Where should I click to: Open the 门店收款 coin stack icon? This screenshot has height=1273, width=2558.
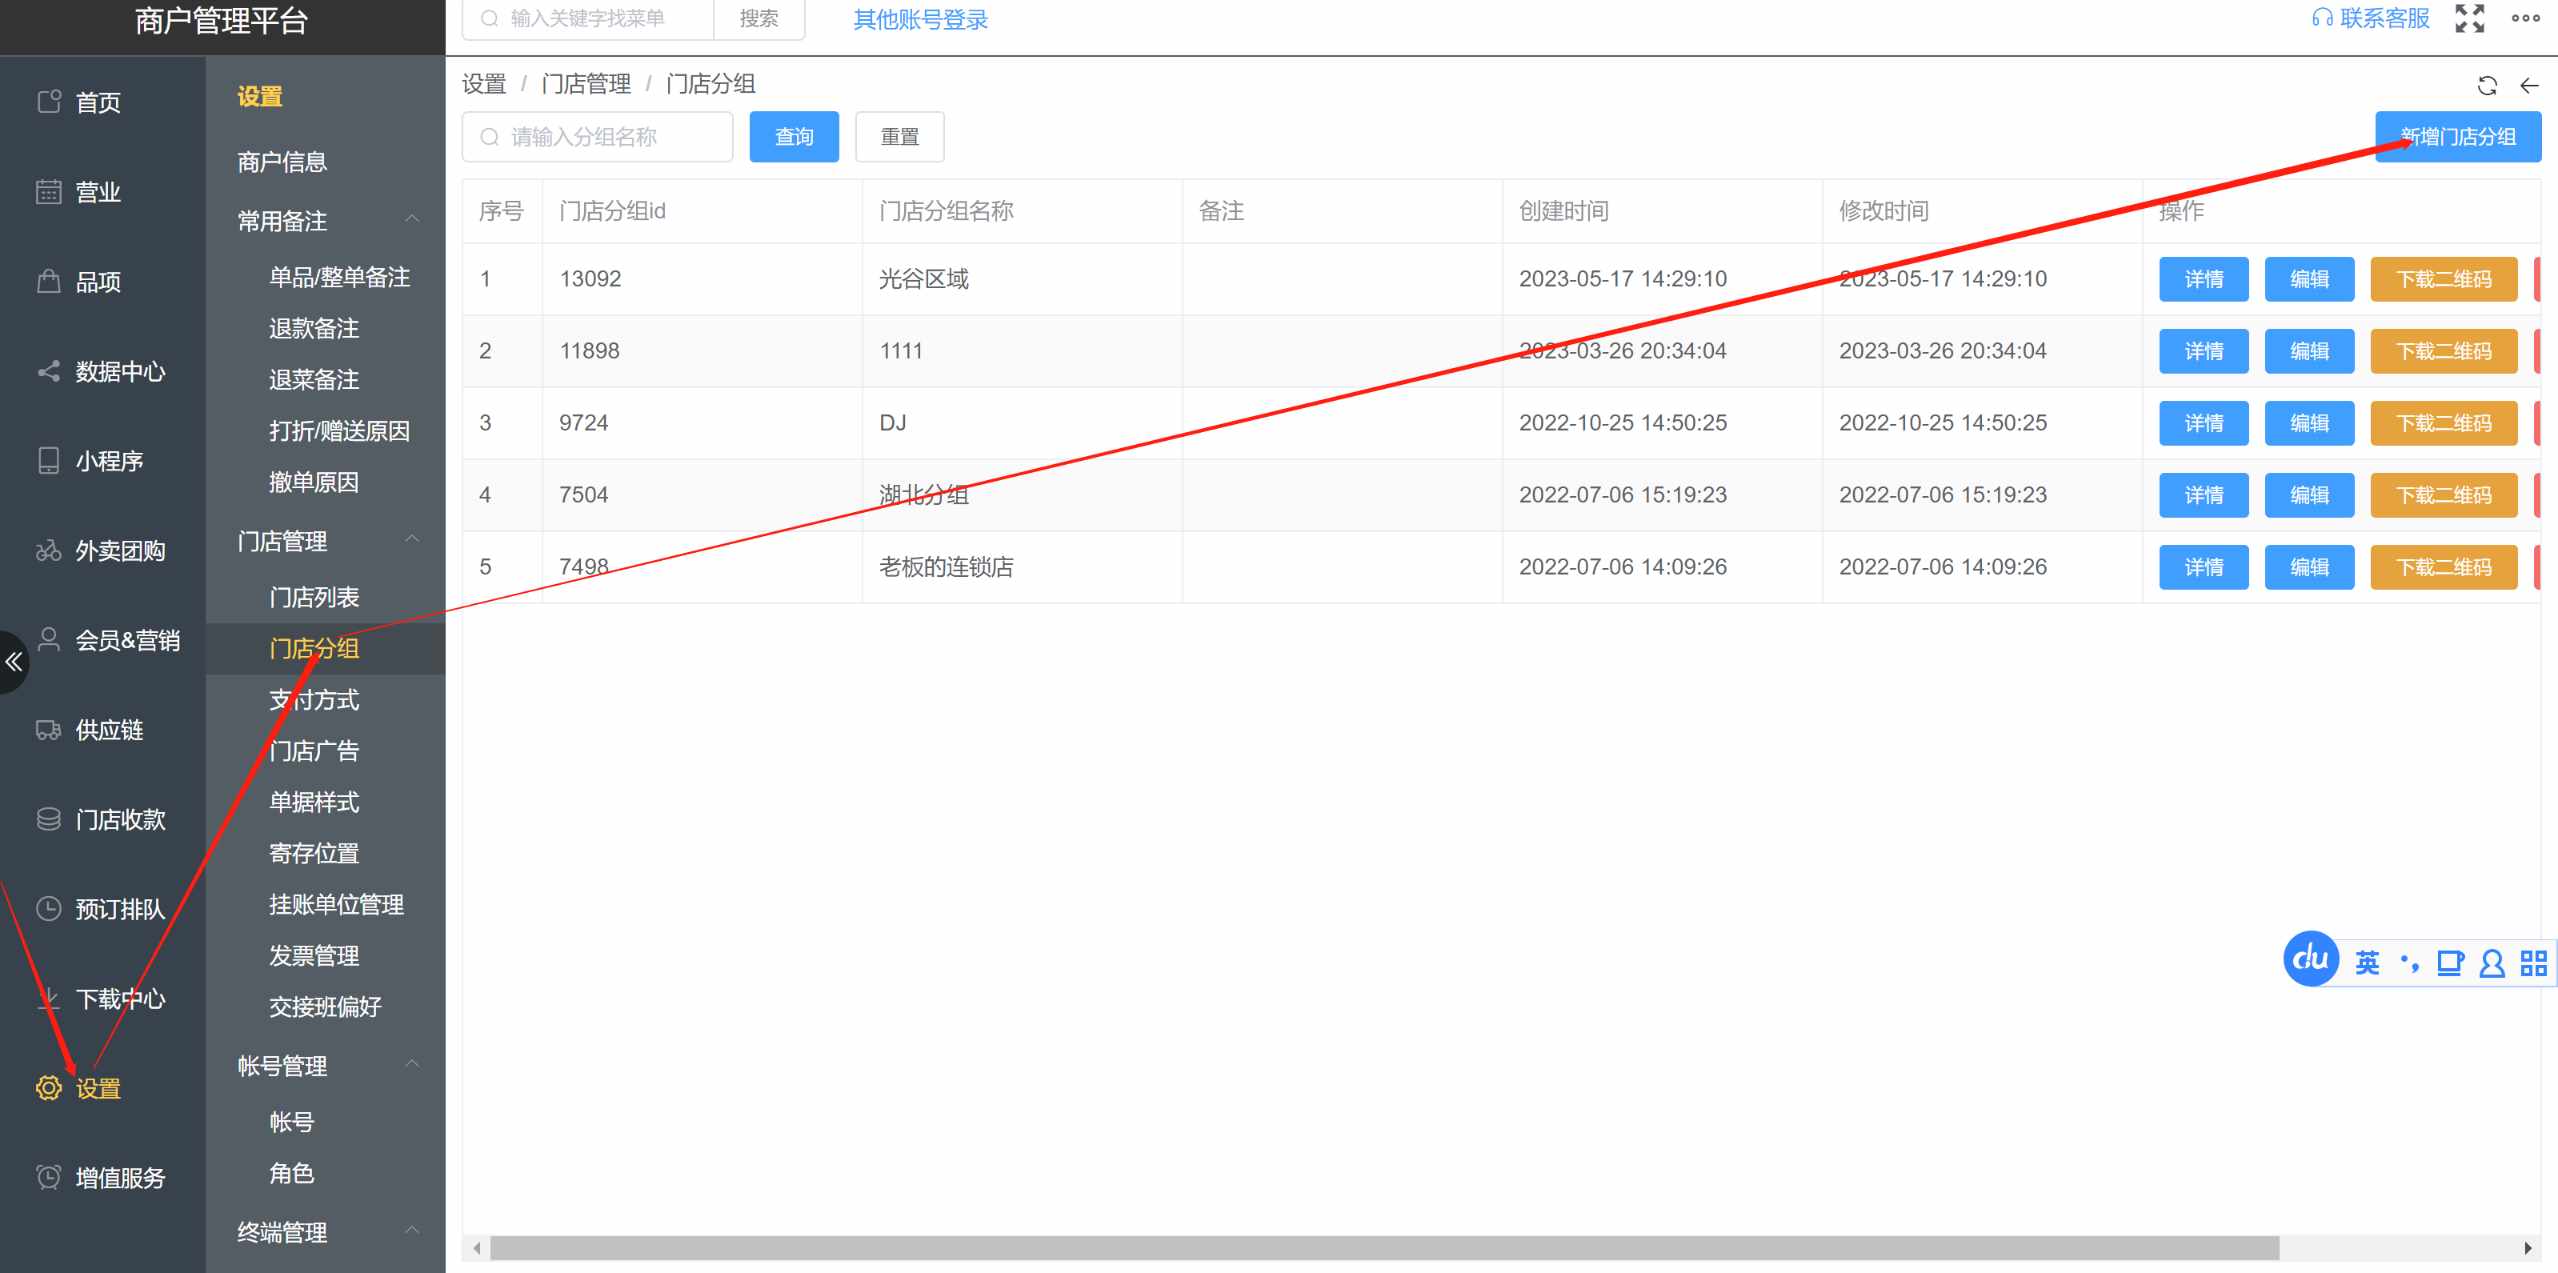pos(49,819)
